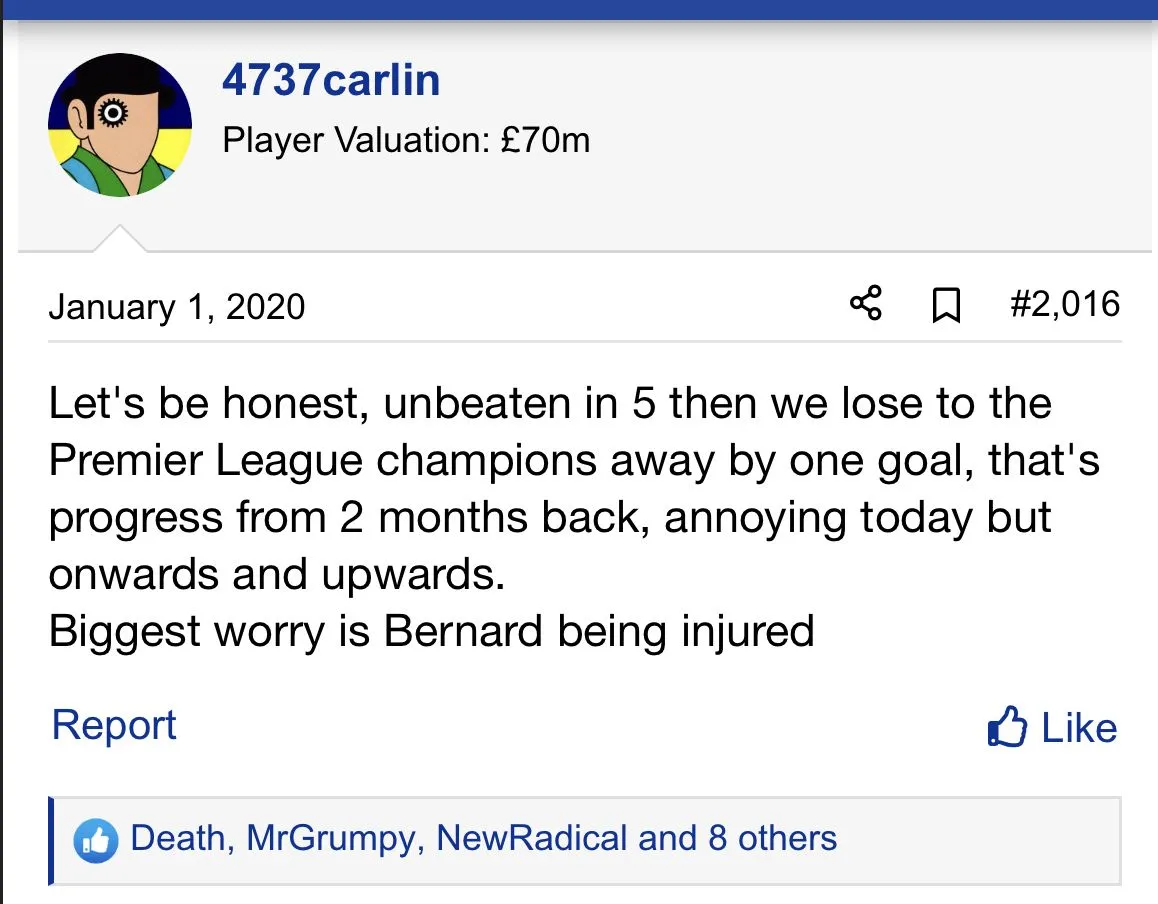Screen dimensions: 1158x904
Task: Click the dark blue header bar
Action: (x=579, y=9)
